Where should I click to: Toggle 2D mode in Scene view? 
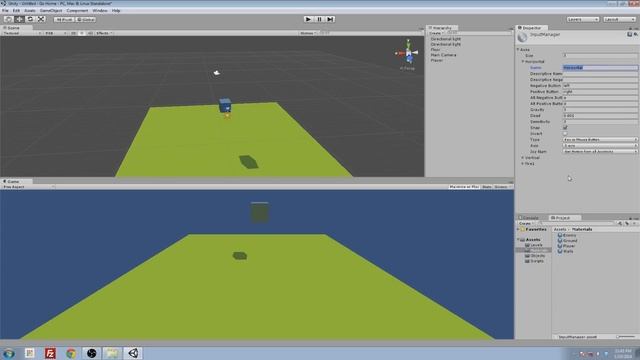(x=73, y=33)
